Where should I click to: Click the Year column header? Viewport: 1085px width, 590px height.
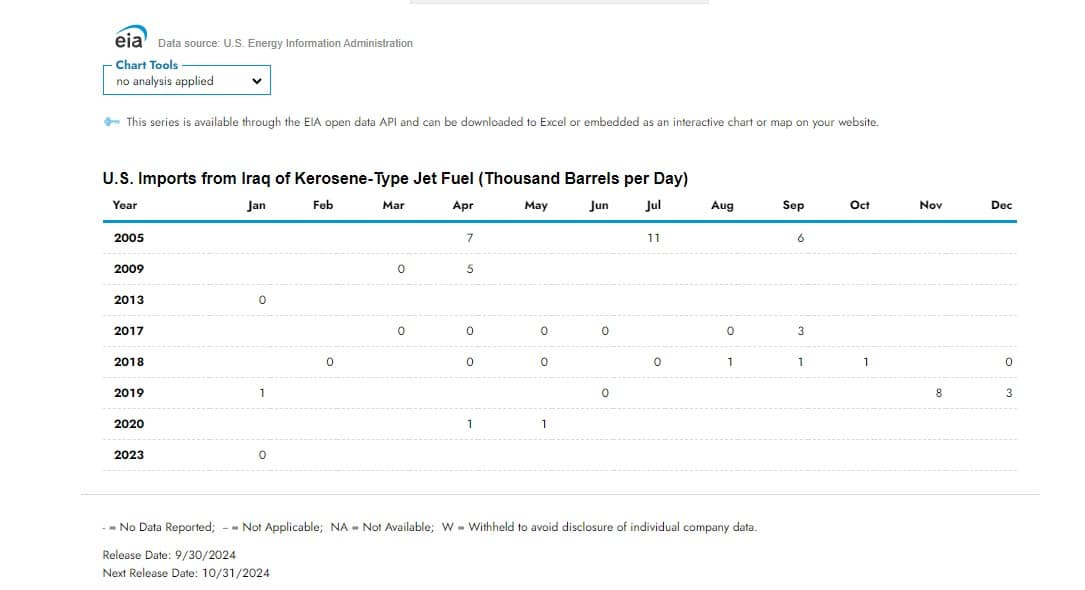[125, 205]
